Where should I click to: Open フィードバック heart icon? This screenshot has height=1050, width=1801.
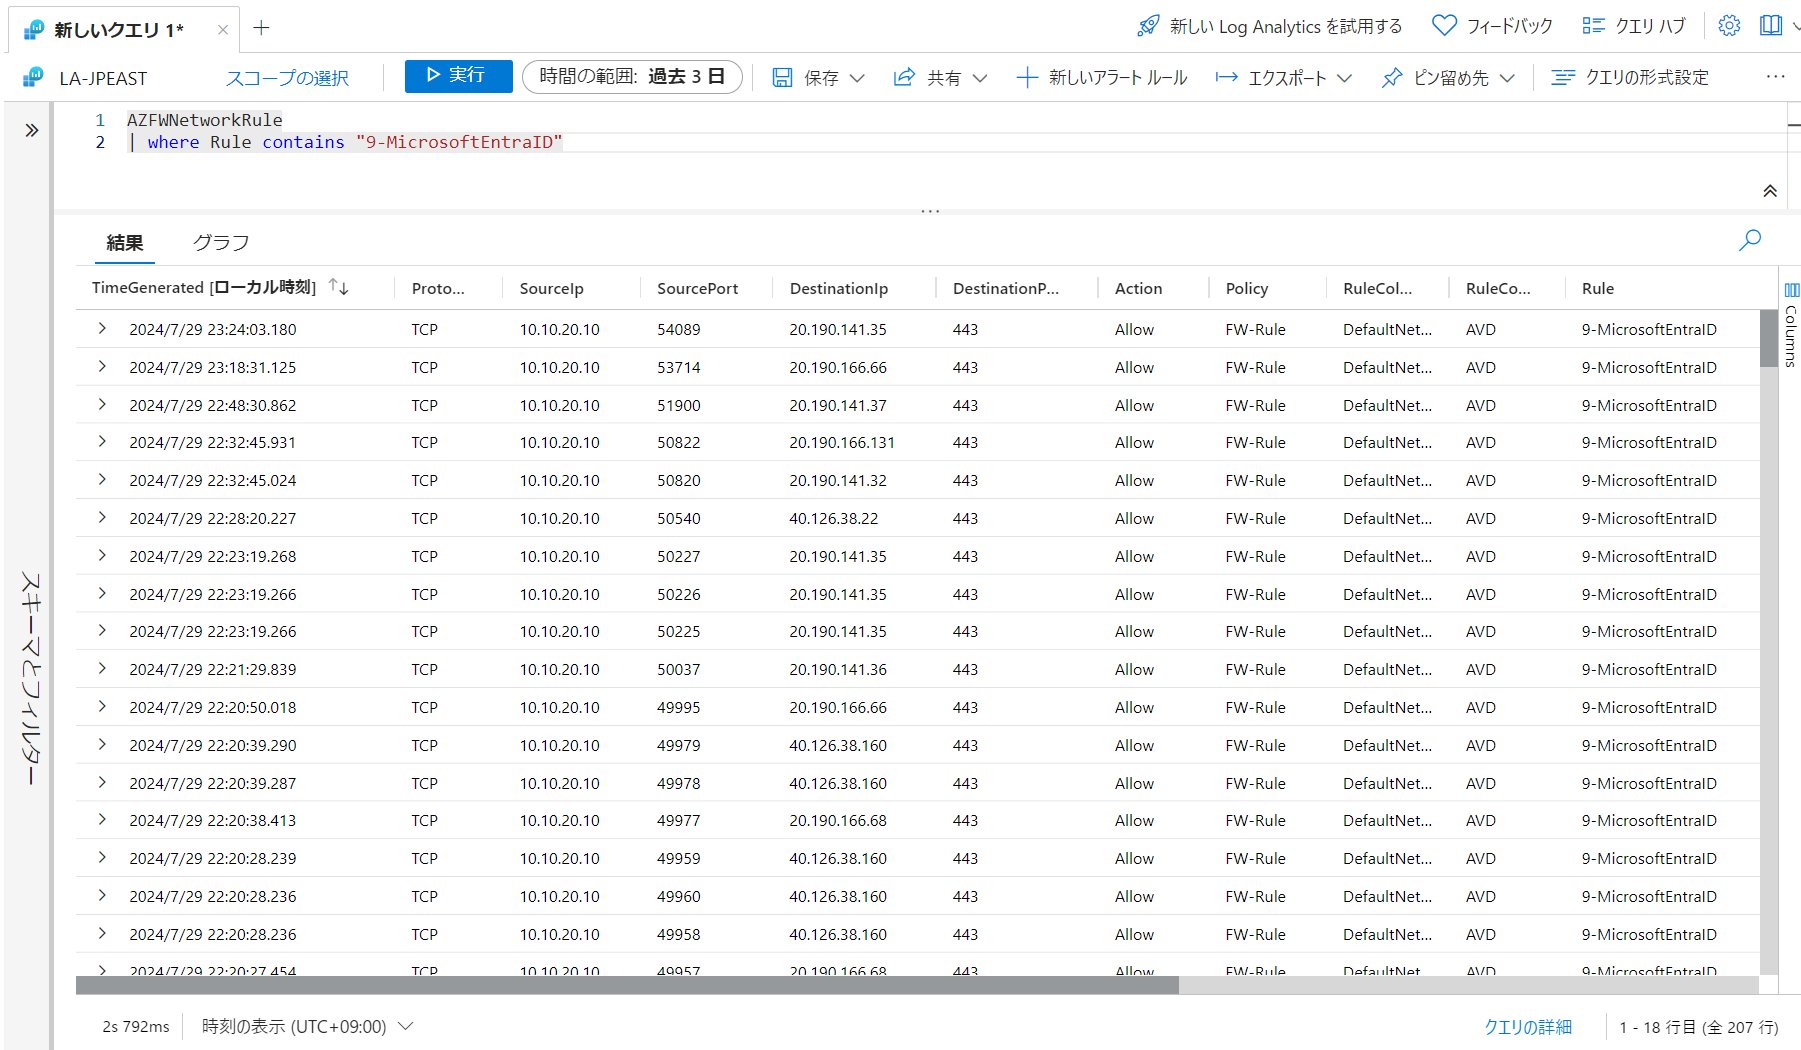tap(1444, 26)
